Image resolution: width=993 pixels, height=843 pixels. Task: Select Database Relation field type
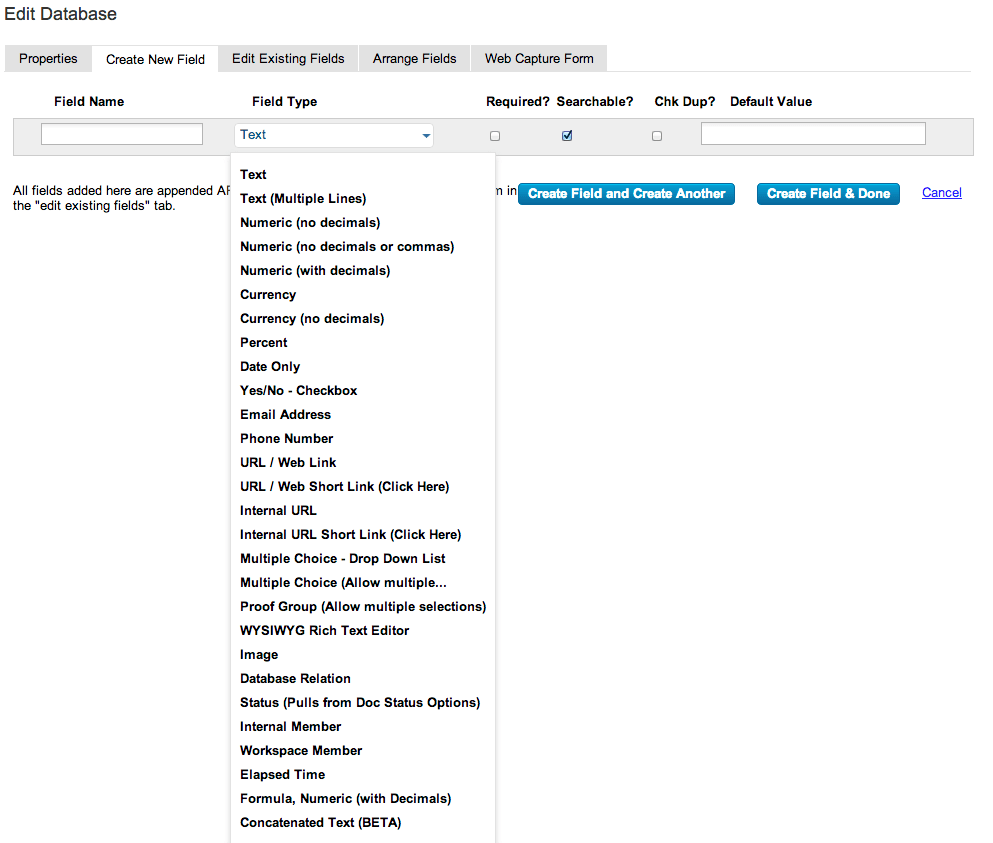[295, 678]
